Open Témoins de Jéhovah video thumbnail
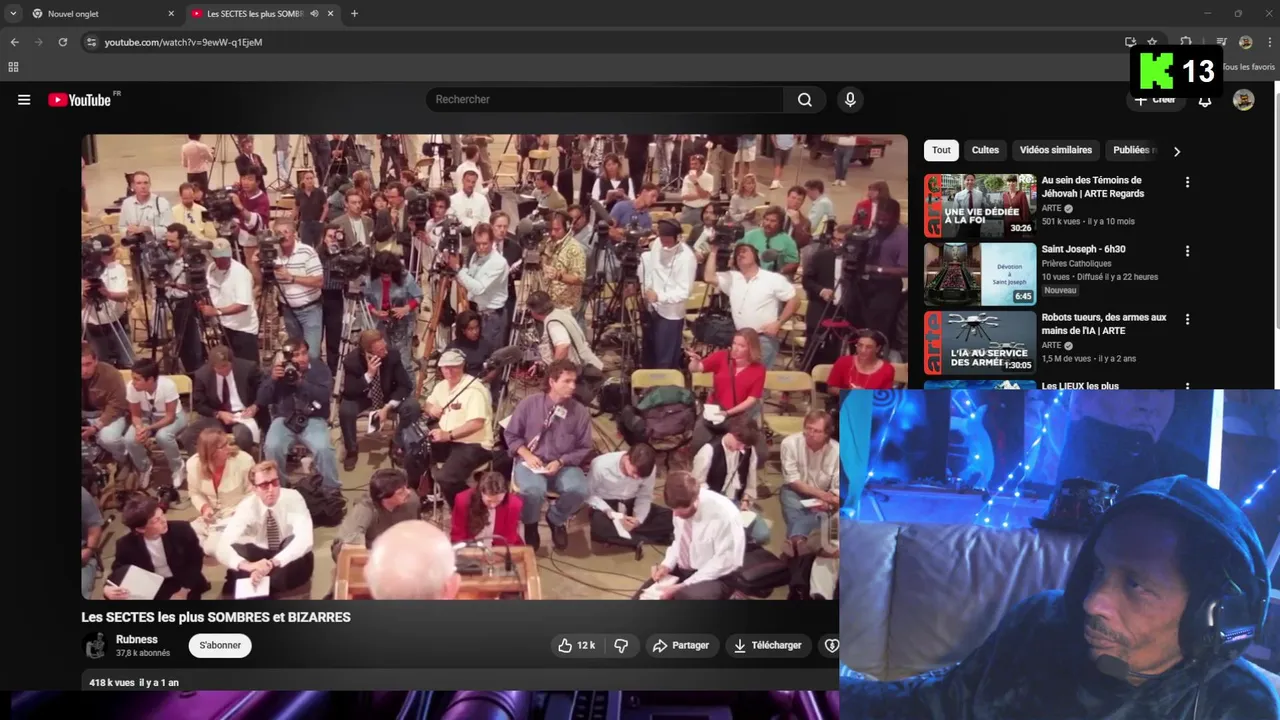The image size is (1280, 720). [980, 205]
